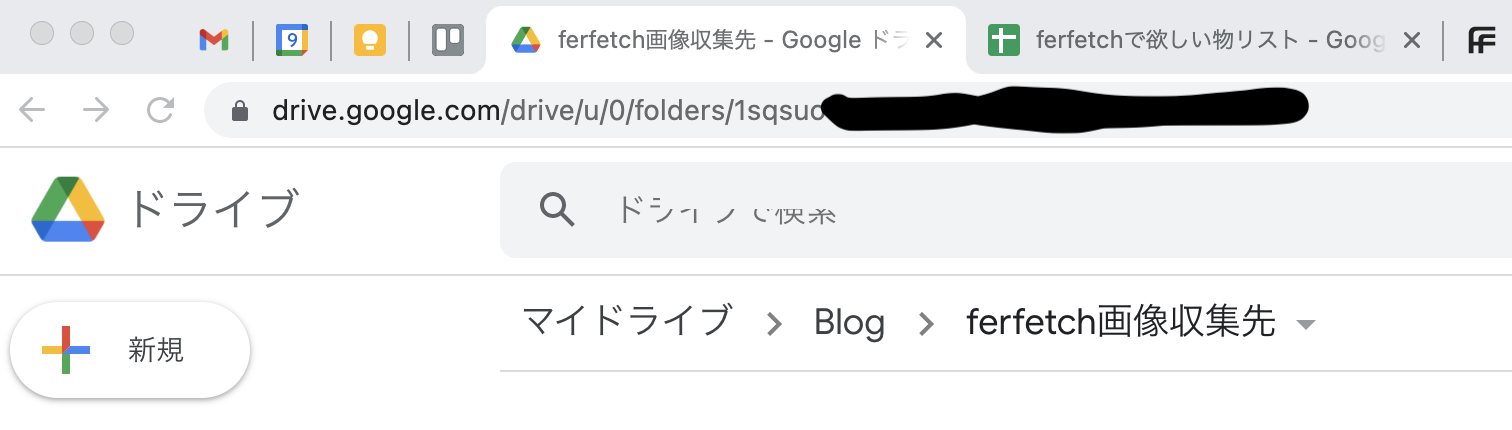Click the browser back arrow
Screen dimensions: 1512x430
(x=33, y=110)
